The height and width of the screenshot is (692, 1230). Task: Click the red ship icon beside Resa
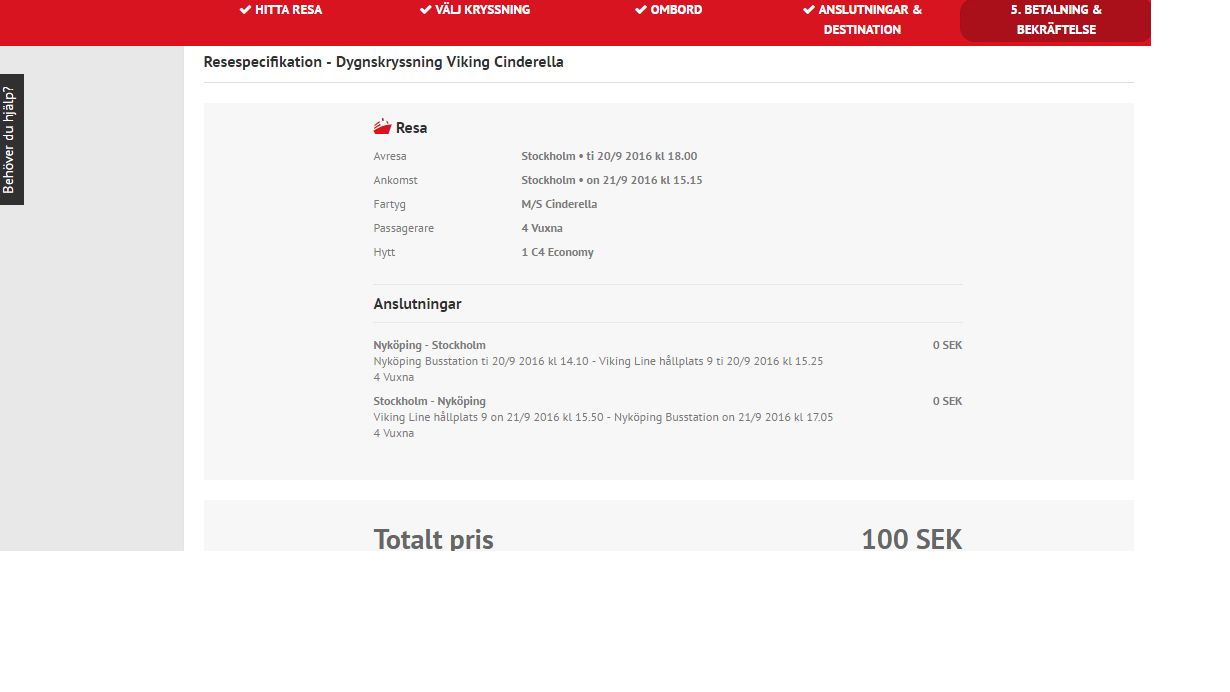tap(382, 127)
